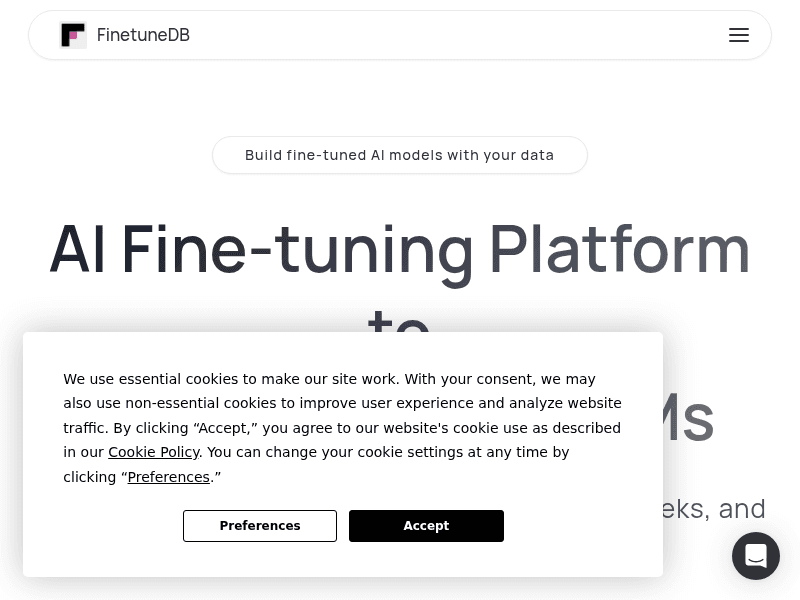This screenshot has width=800, height=600.
Task: Follow the underlined Cookie Policy link
Action: point(154,452)
